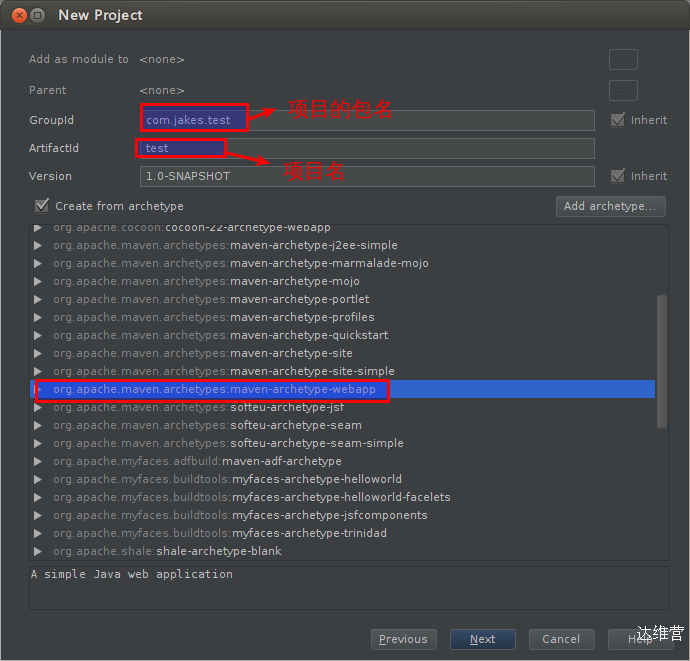
Task: Expand the maven-archetype-marmalade-mojo node
Action: coord(38,263)
